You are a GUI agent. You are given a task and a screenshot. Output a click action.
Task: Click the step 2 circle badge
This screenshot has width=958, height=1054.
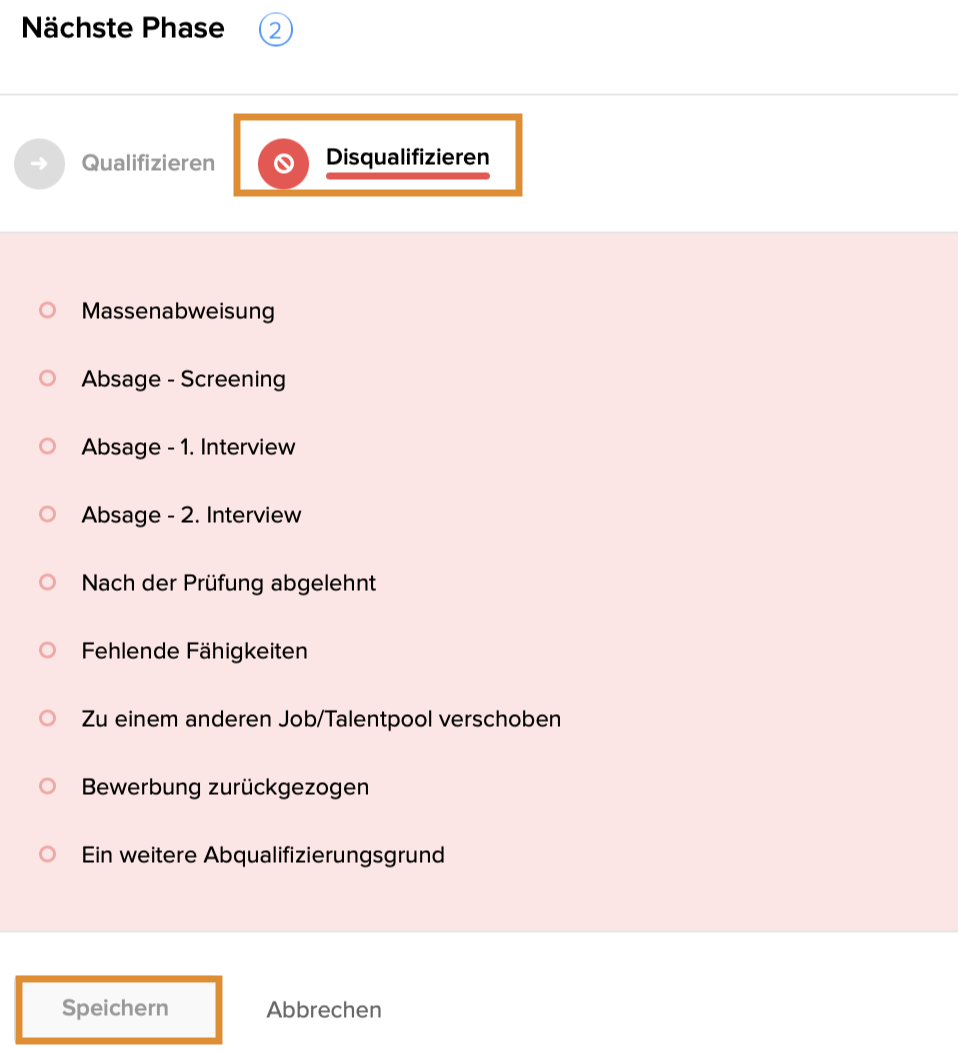point(276,30)
